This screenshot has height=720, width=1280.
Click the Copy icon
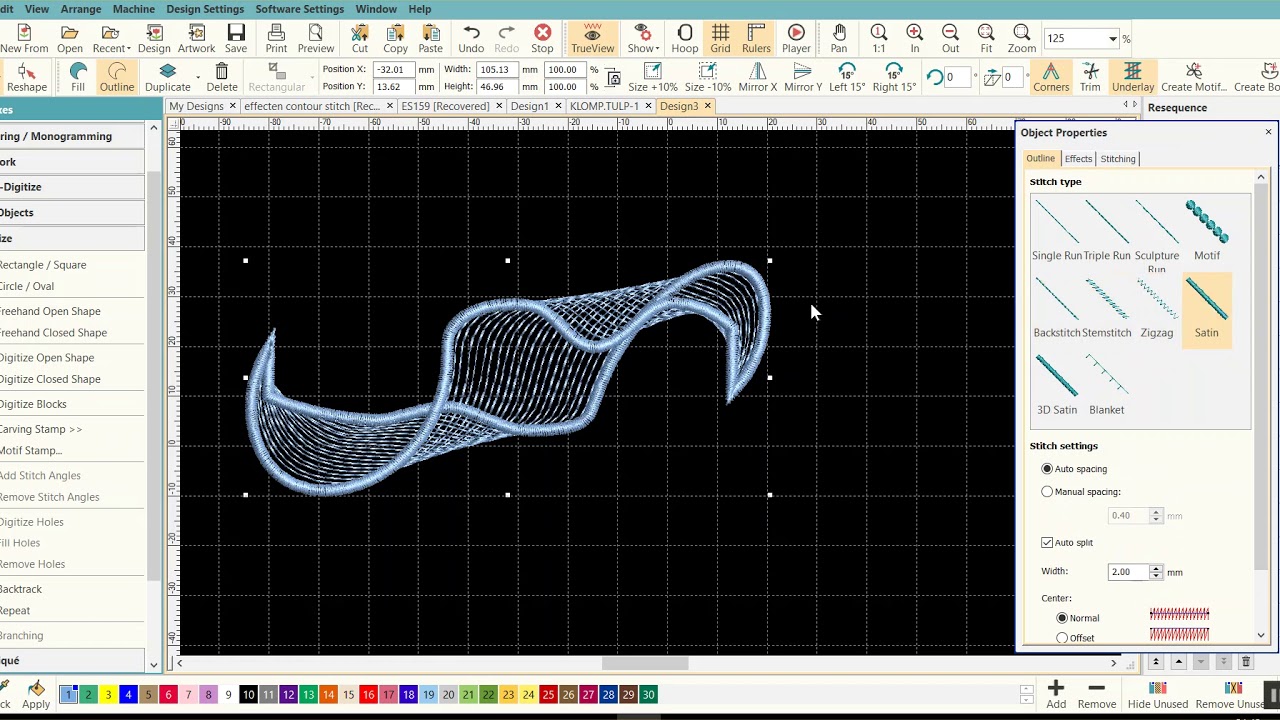click(x=395, y=38)
